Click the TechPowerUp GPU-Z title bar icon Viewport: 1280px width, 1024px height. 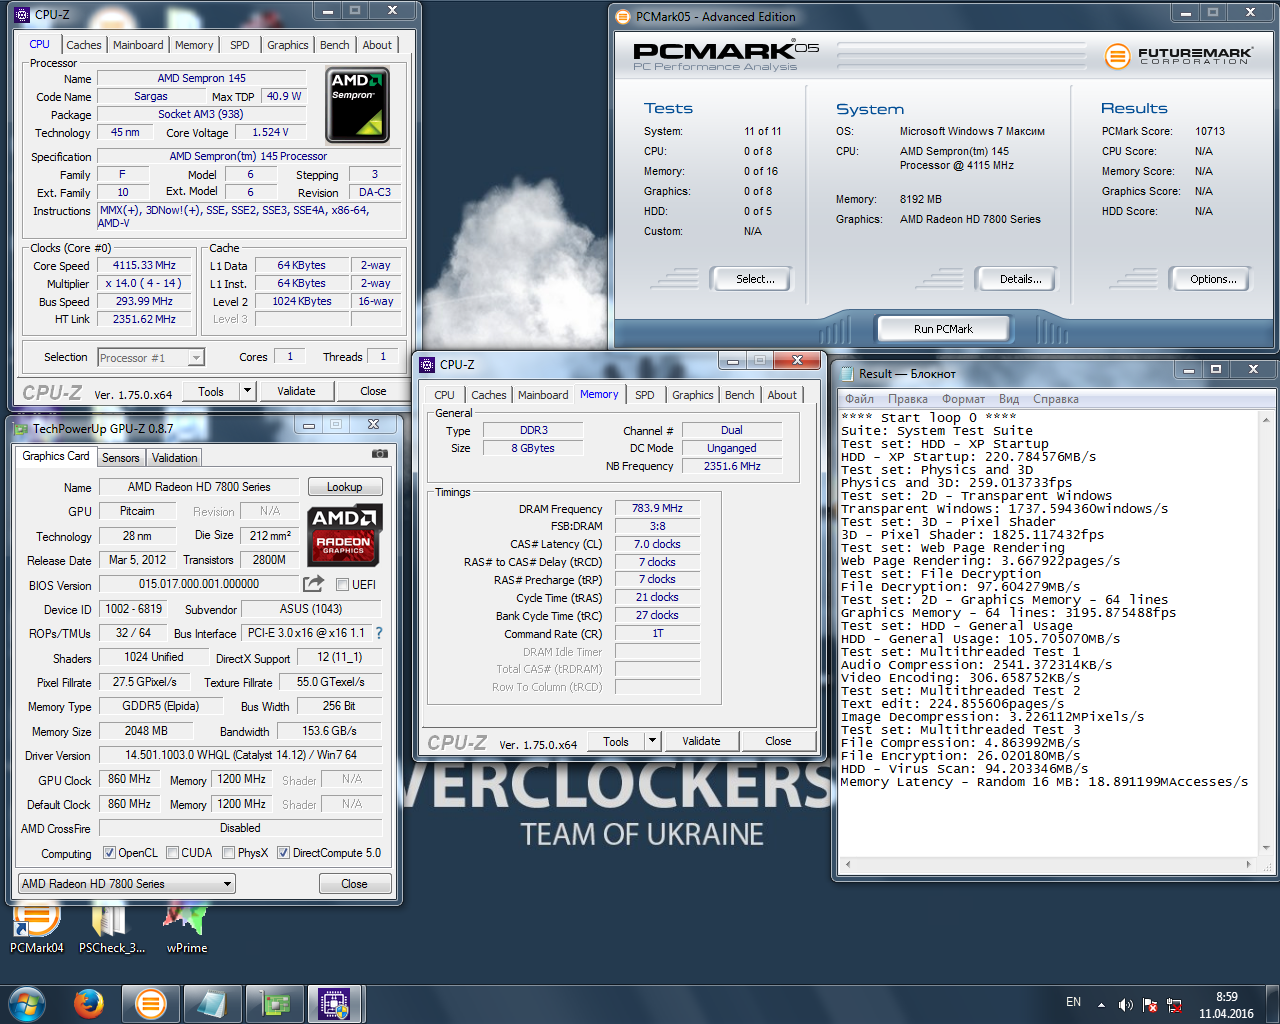[x=21, y=428]
